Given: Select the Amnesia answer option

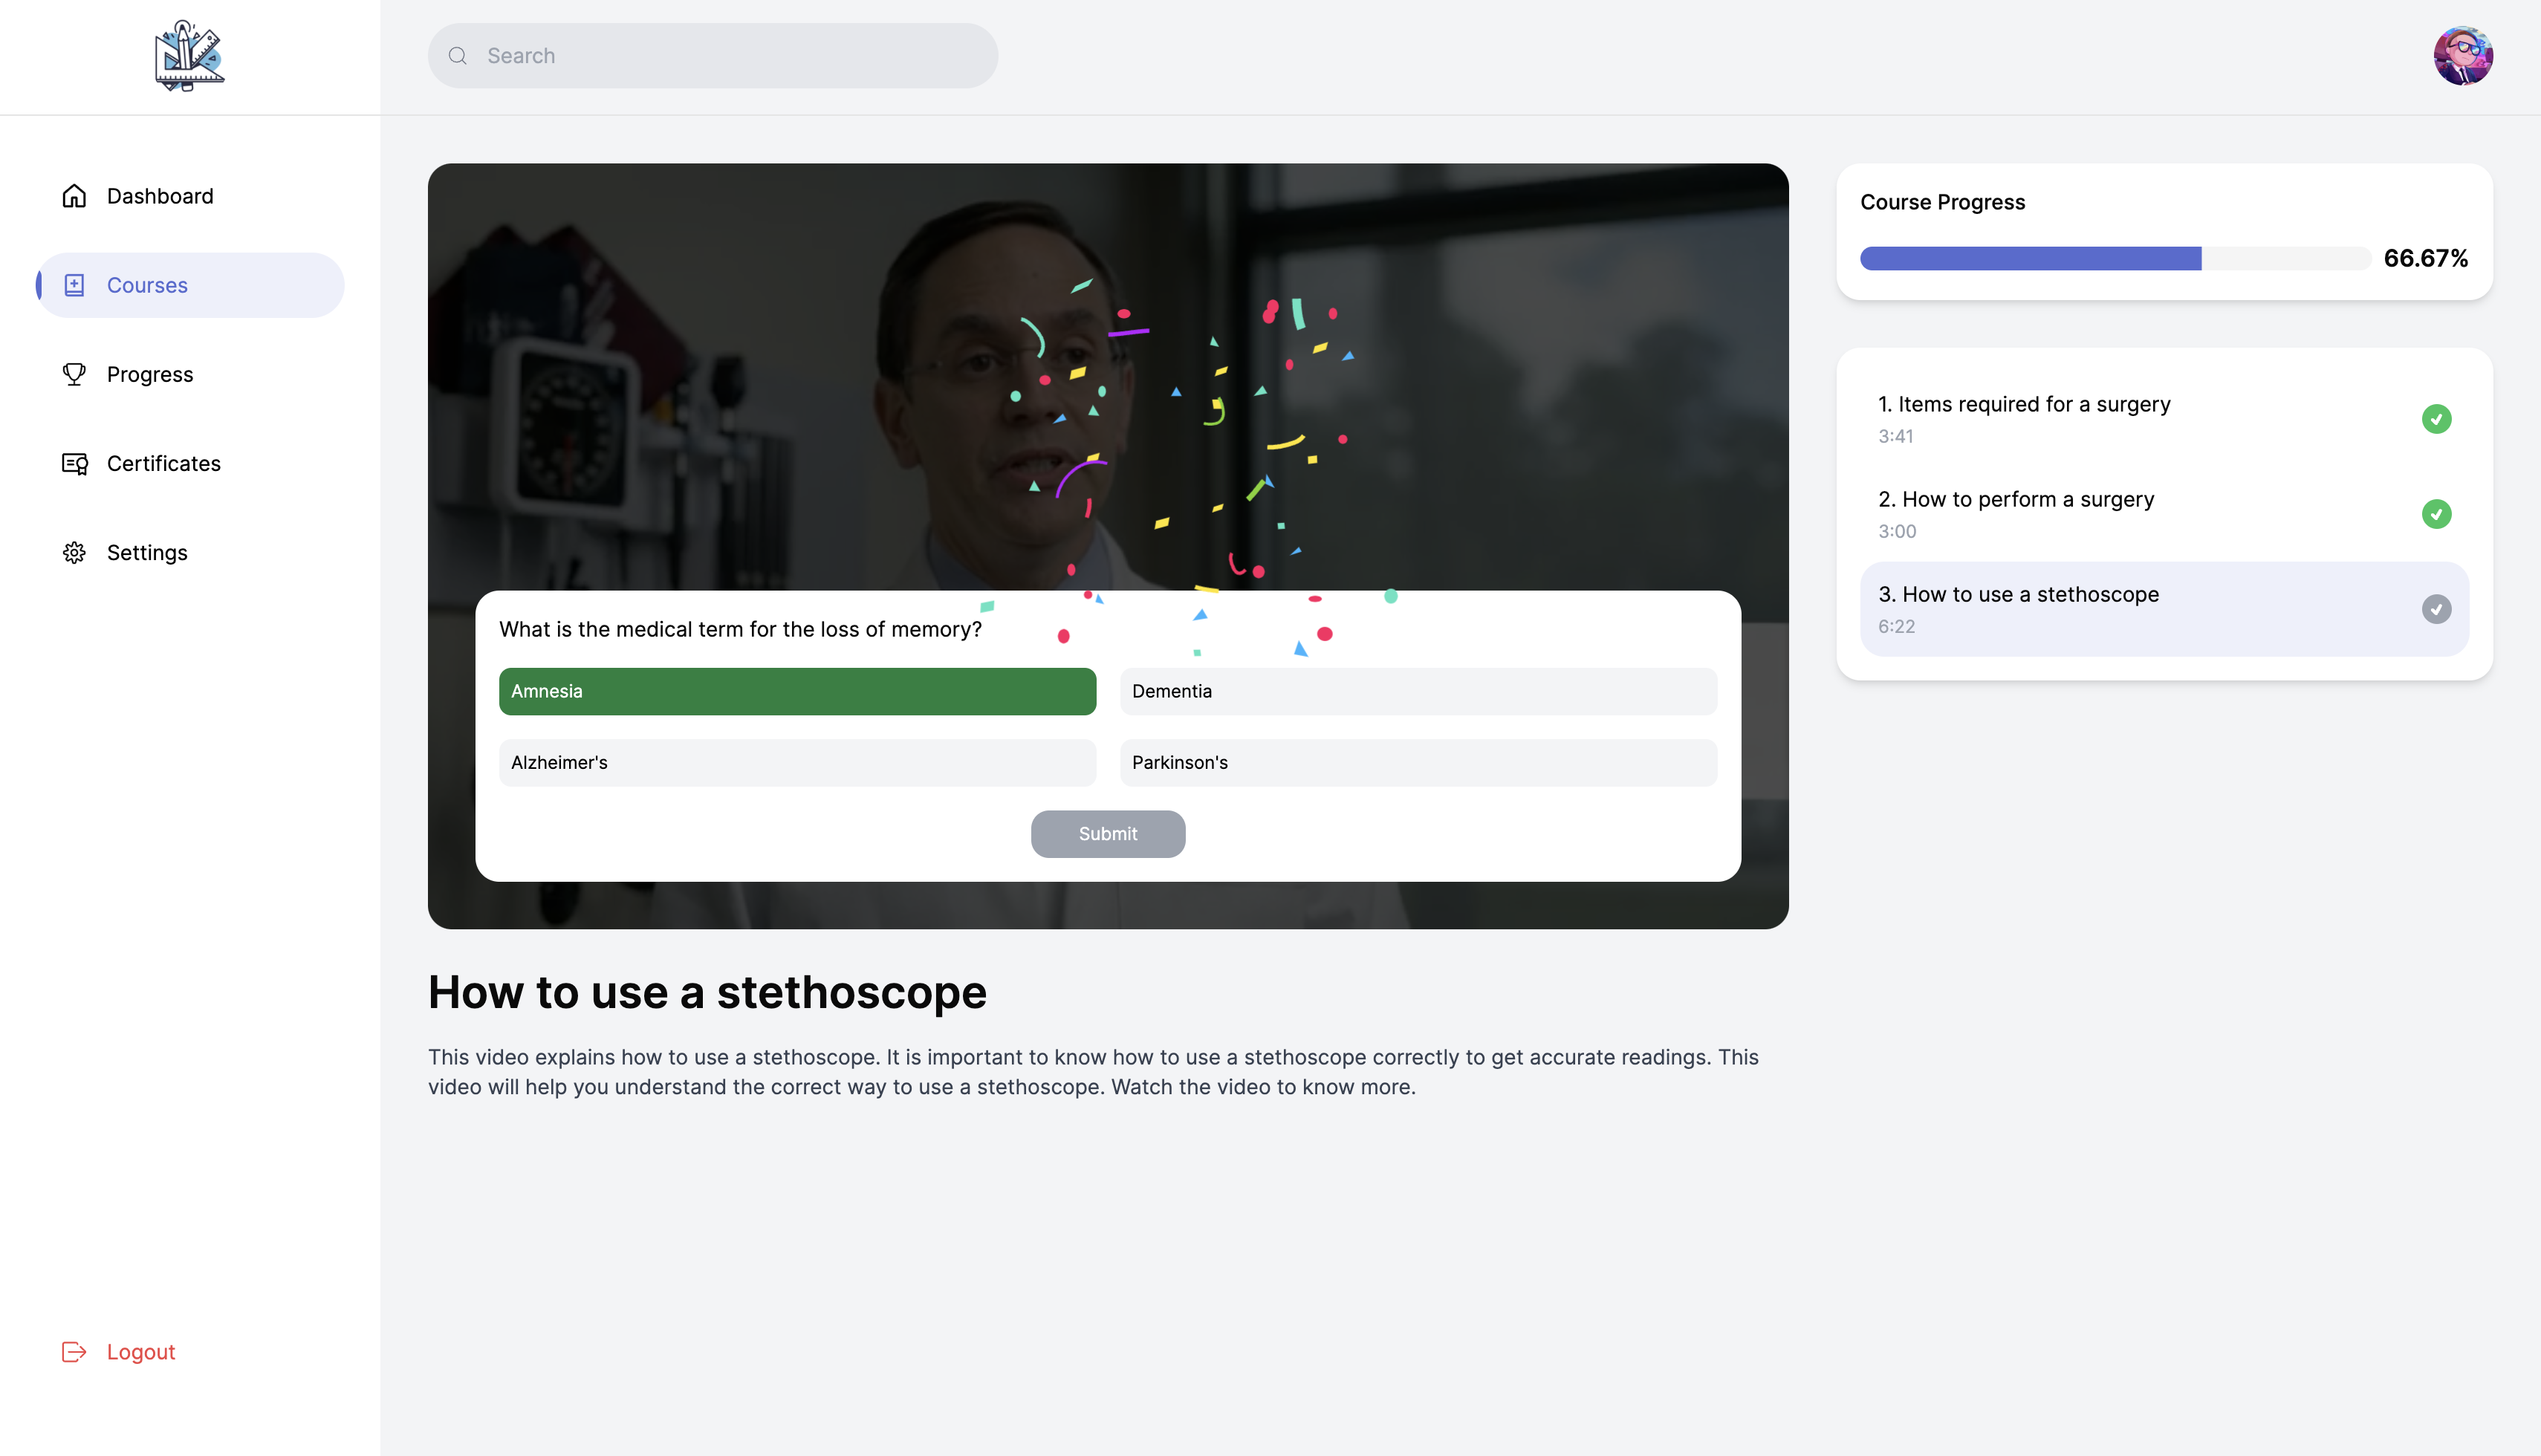Looking at the screenshot, I should pos(797,691).
